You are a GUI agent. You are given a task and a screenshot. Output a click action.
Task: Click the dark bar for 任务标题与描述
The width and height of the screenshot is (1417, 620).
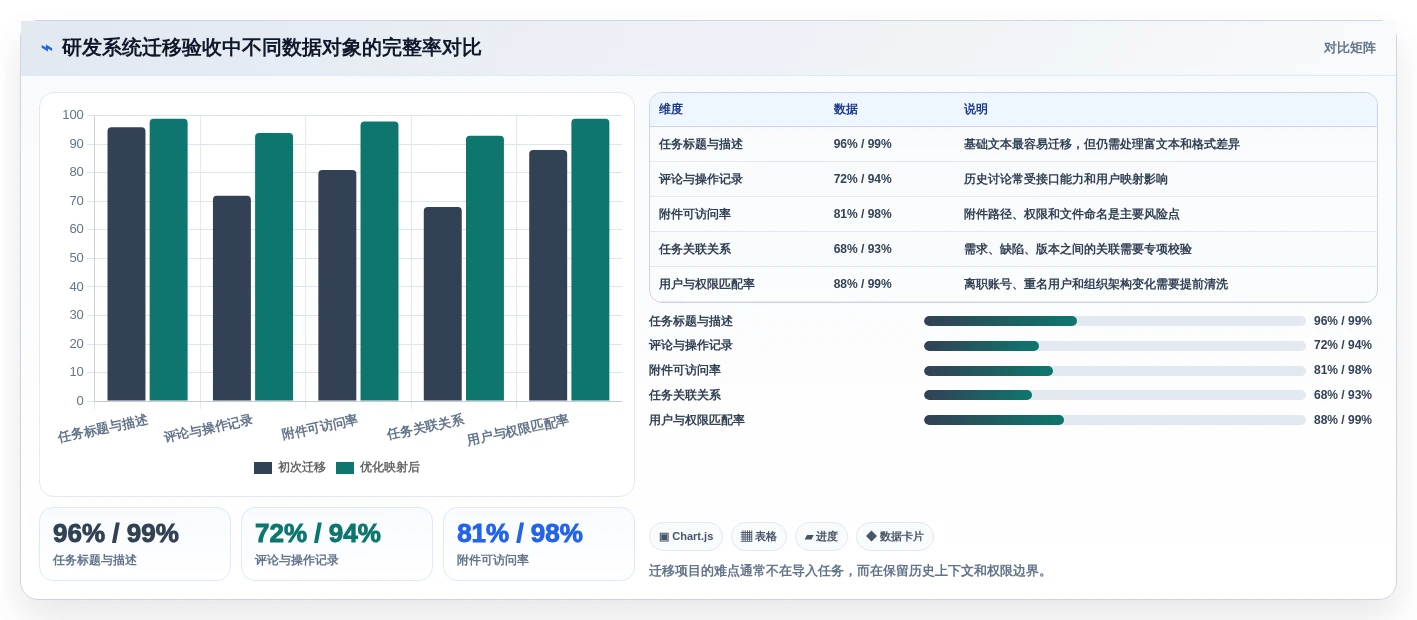pos(126,264)
